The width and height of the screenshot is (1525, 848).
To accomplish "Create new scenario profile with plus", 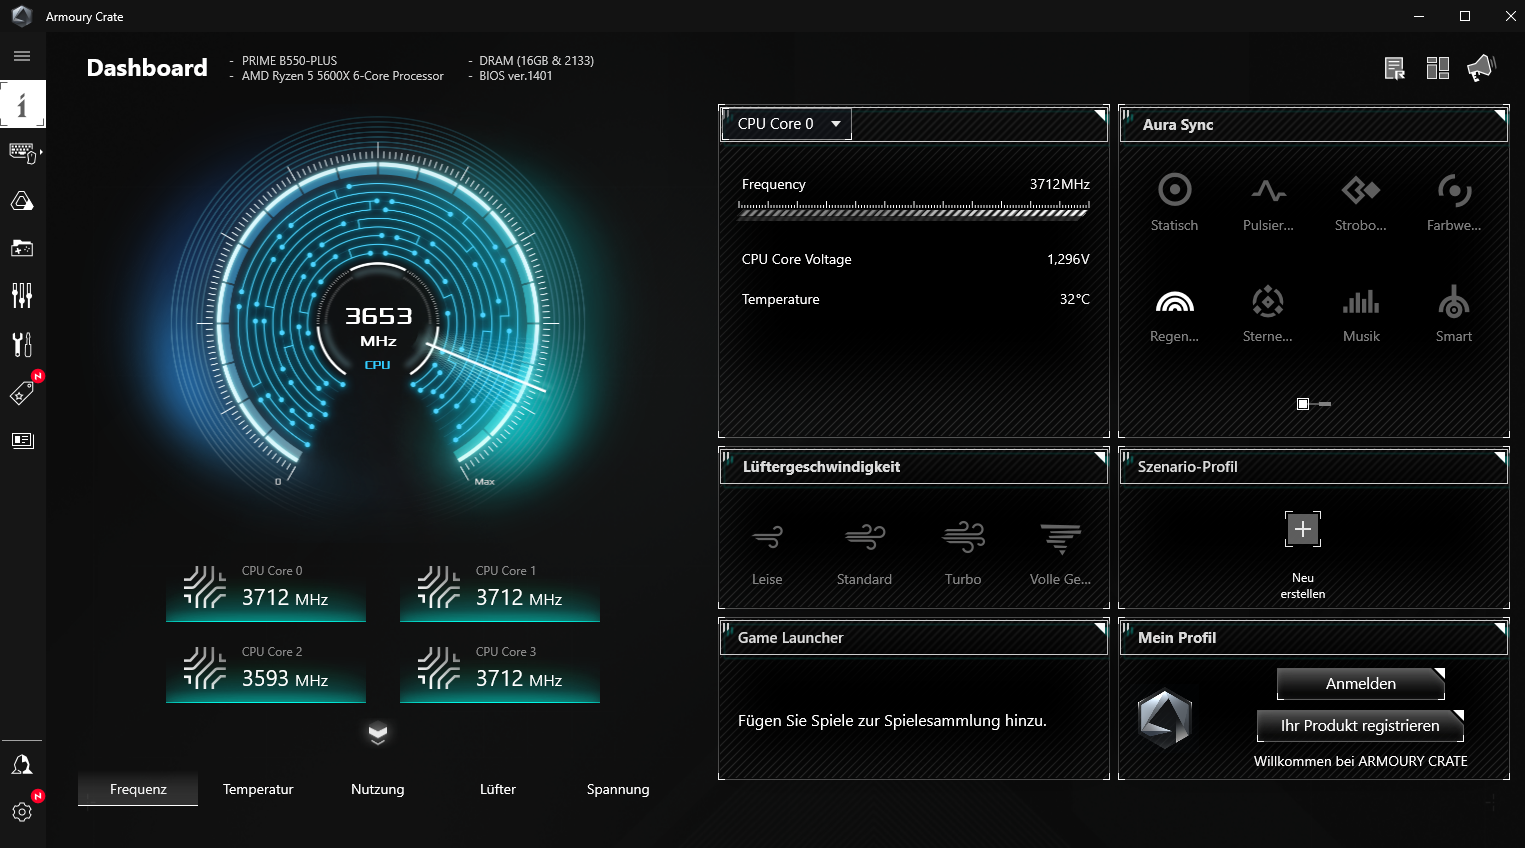I will [1303, 529].
